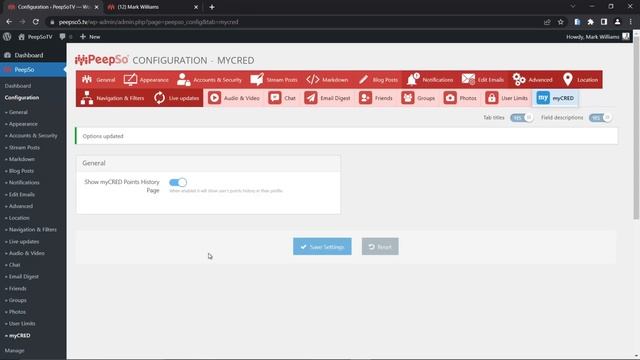Click the browser reload icon
Viewport: 640px width, 360px height.
36,22
